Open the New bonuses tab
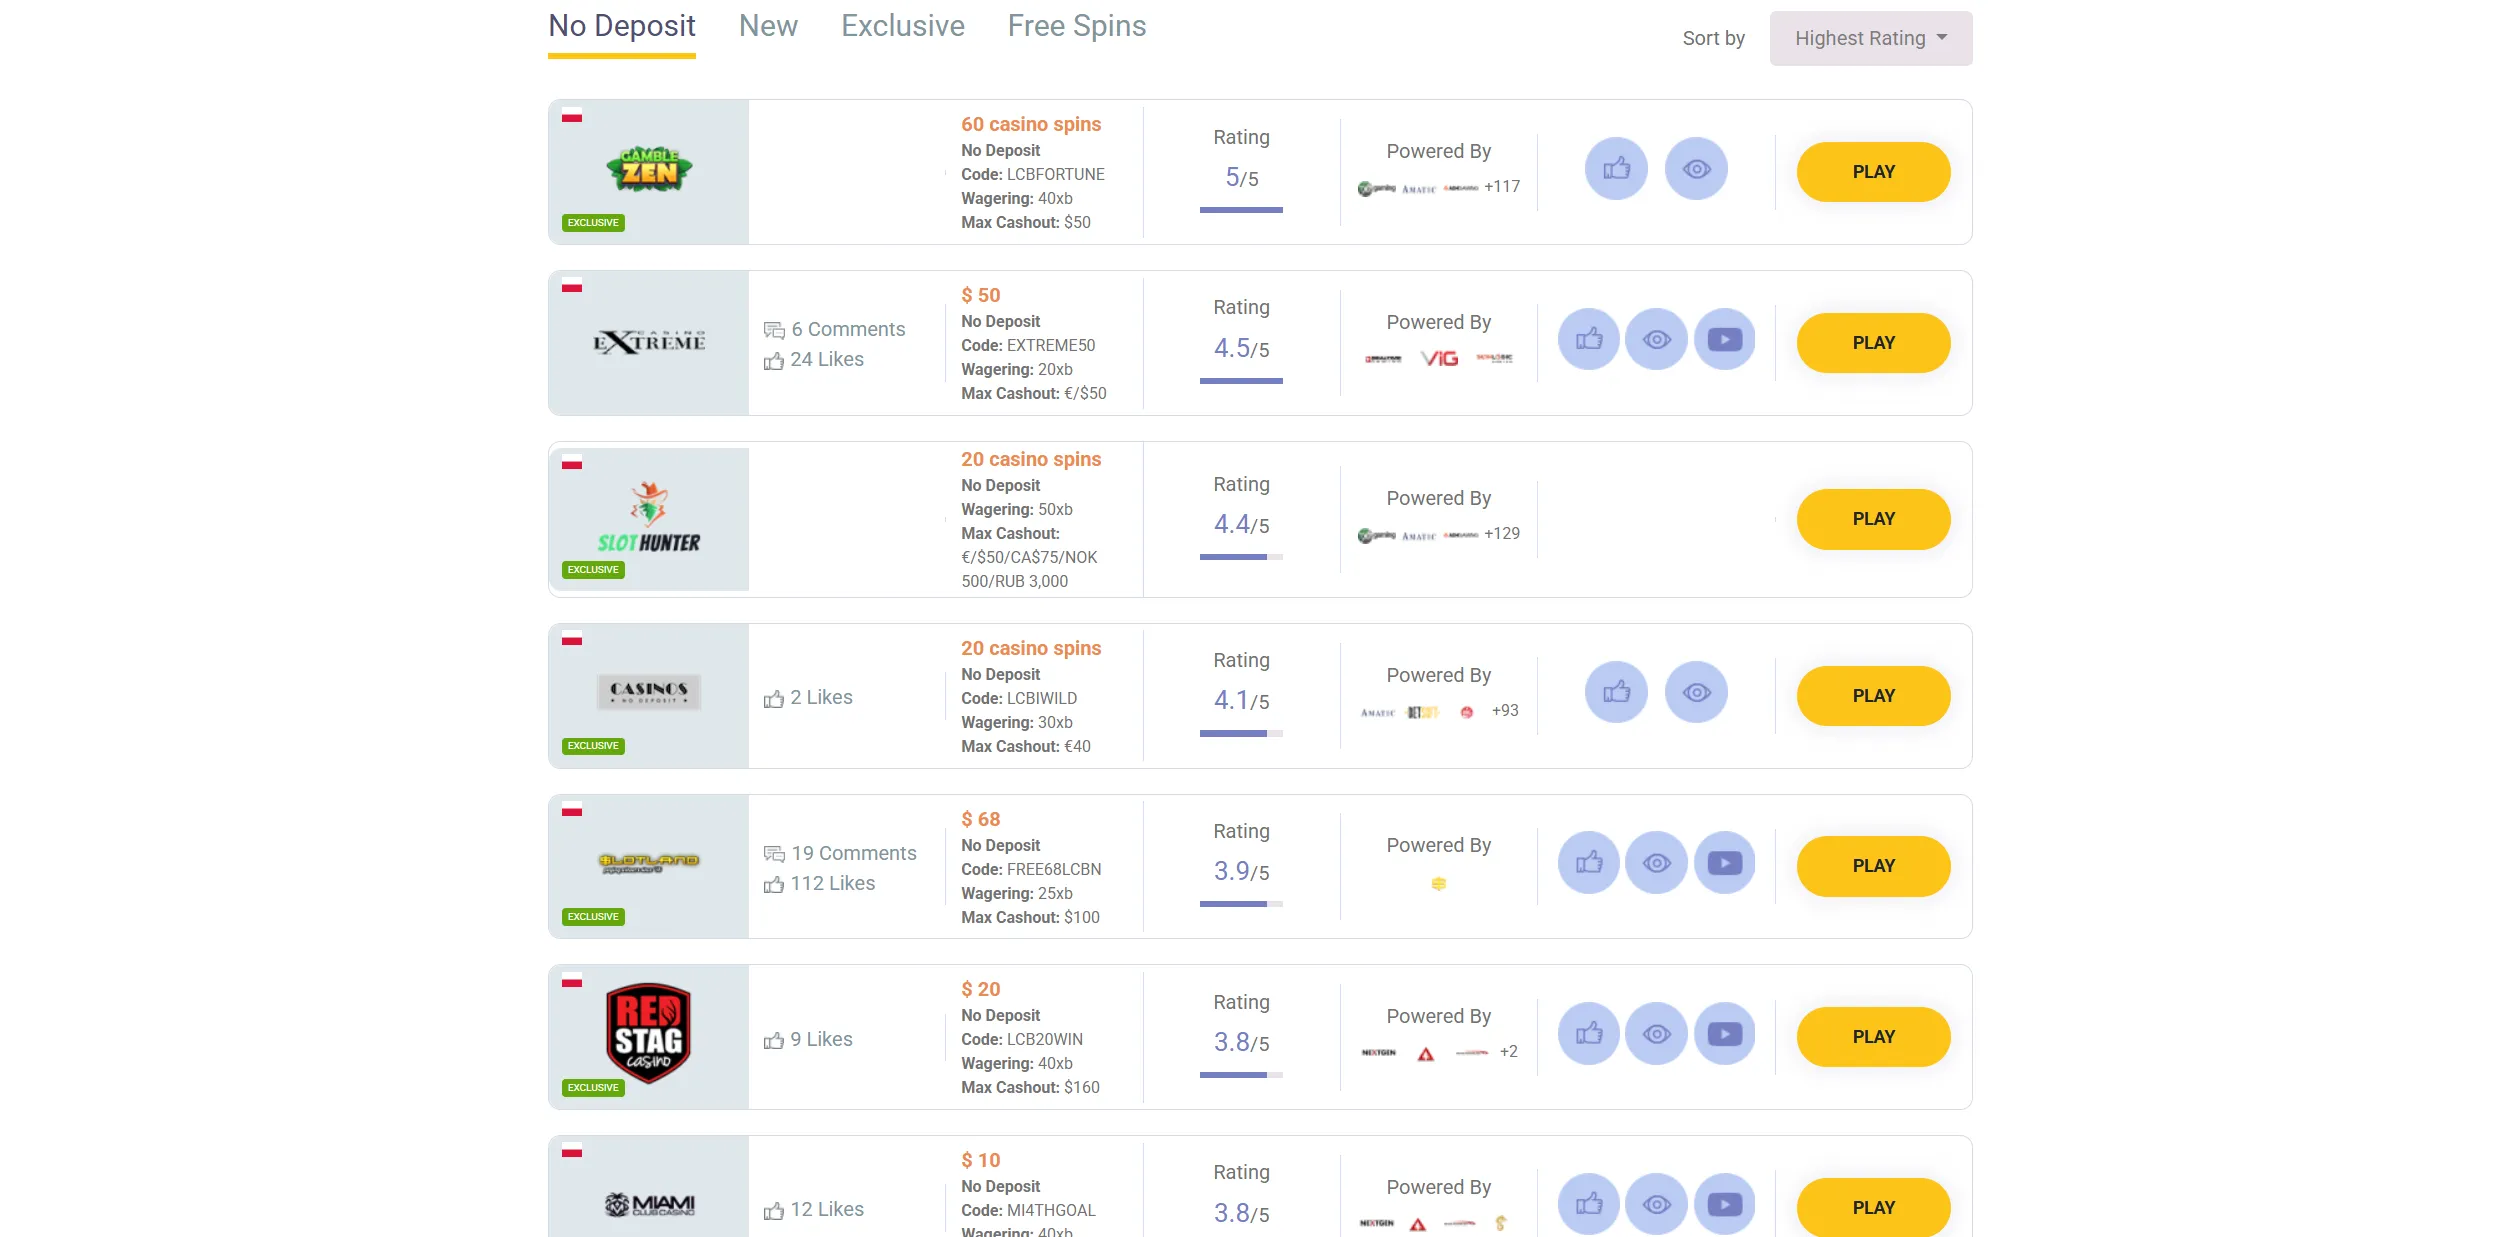 pyautogui.click(x=768, y=26)
